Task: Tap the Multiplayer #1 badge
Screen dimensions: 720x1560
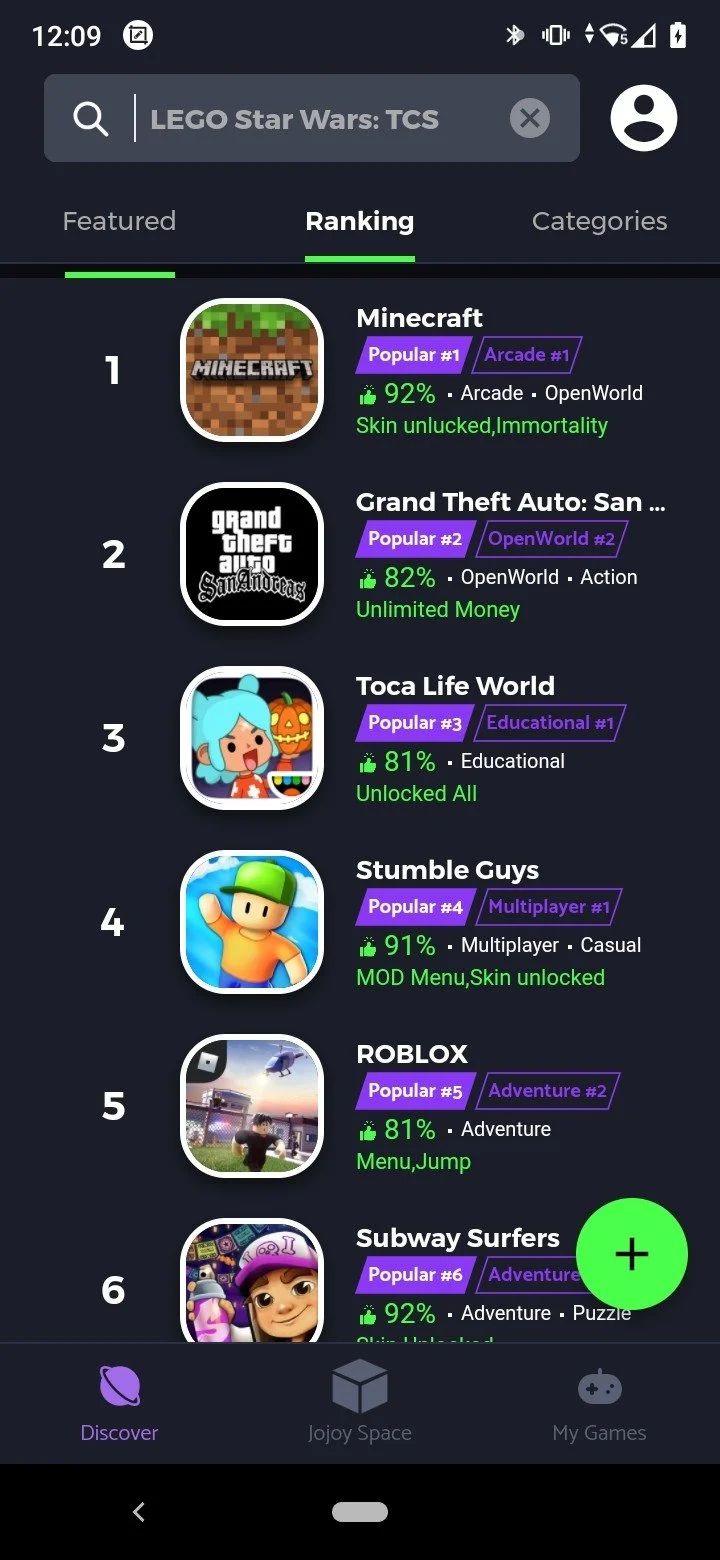Action: (x=548, y=907)
